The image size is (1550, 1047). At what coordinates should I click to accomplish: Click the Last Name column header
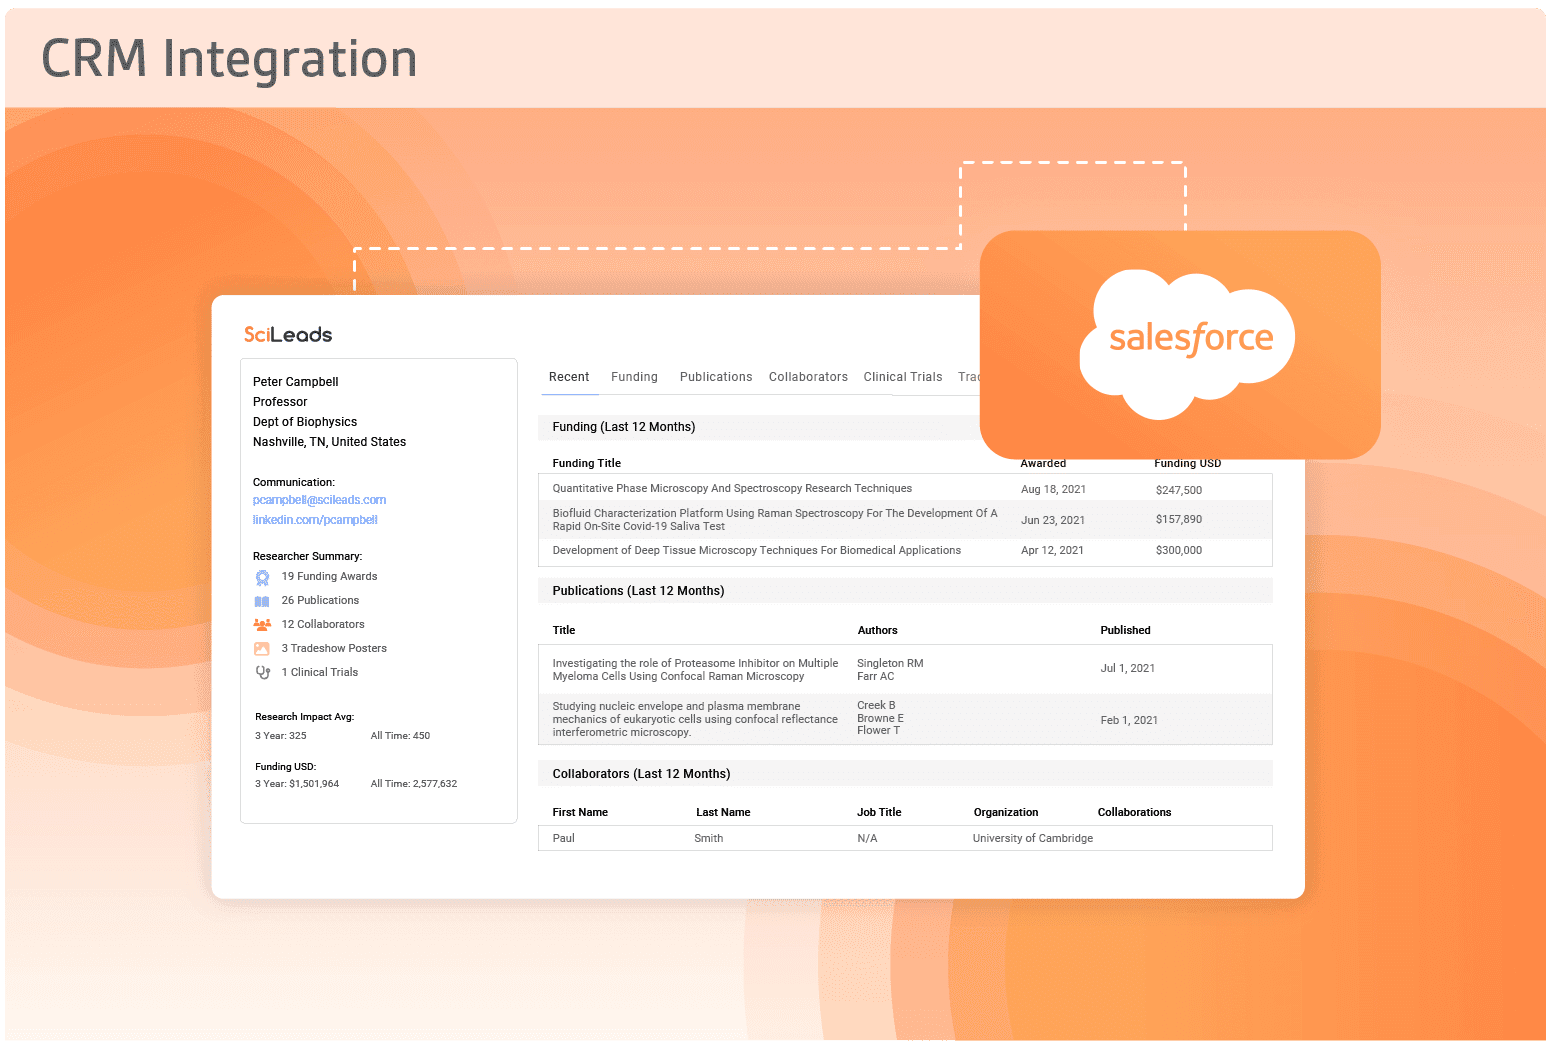pos(723,813)
